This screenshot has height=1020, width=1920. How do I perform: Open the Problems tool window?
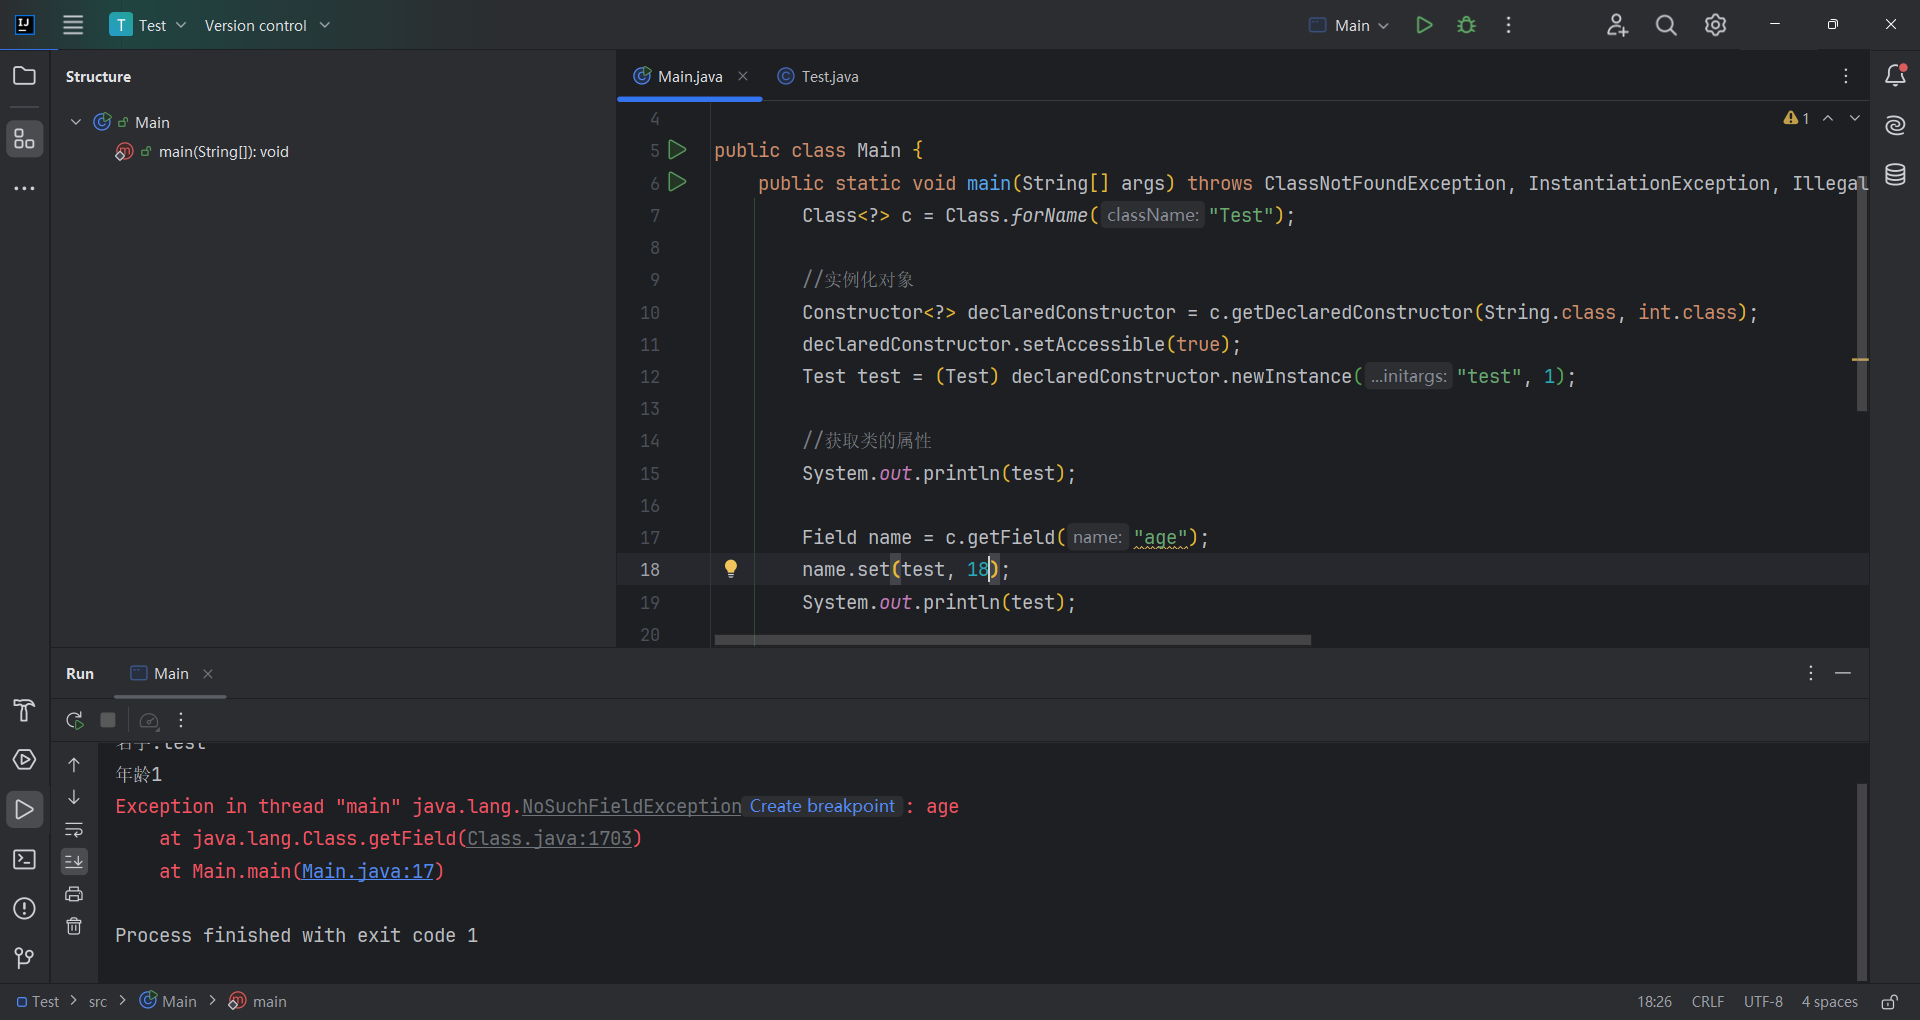[25, 909]
